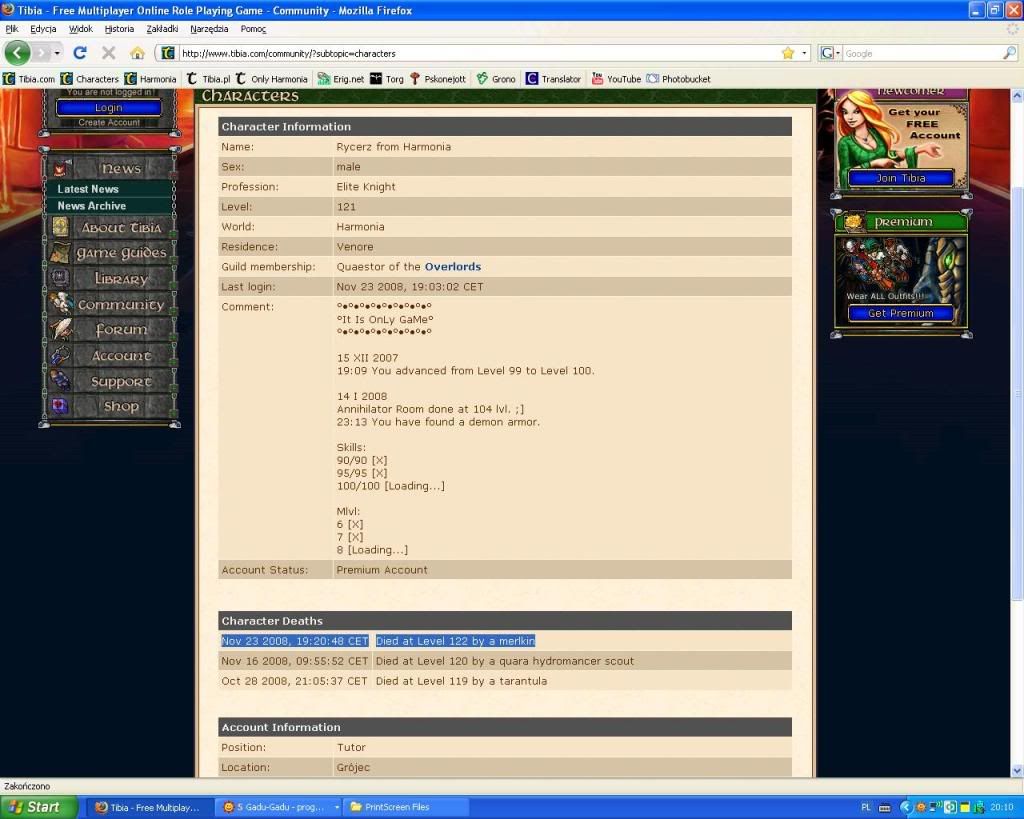Open the Erig.net bookmark
Image resolution: width=1024 pixels, height=819 pixels.
click(x=340, y=79)
